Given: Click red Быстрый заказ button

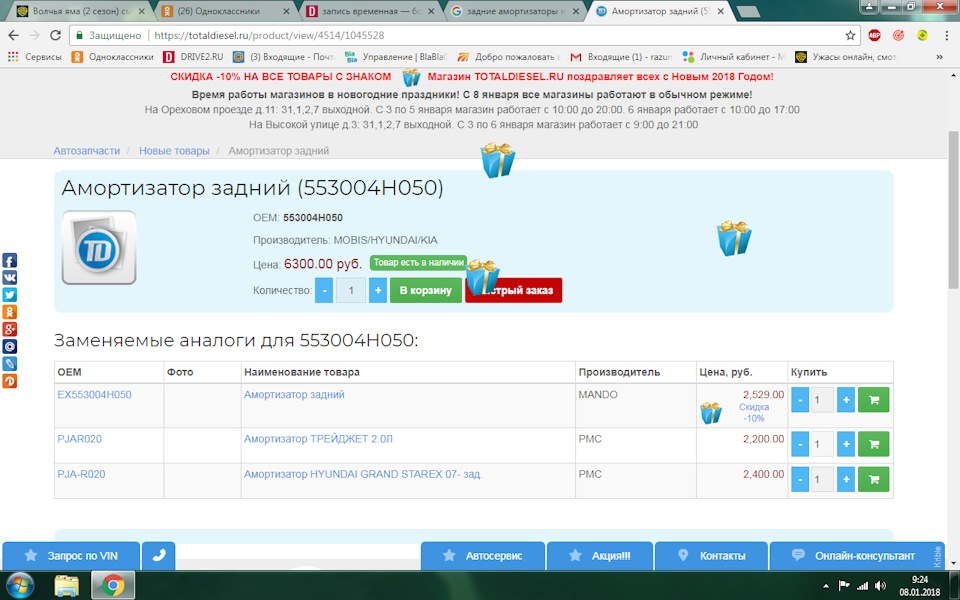Looking at the screenshot, I should tap(514, 290).
